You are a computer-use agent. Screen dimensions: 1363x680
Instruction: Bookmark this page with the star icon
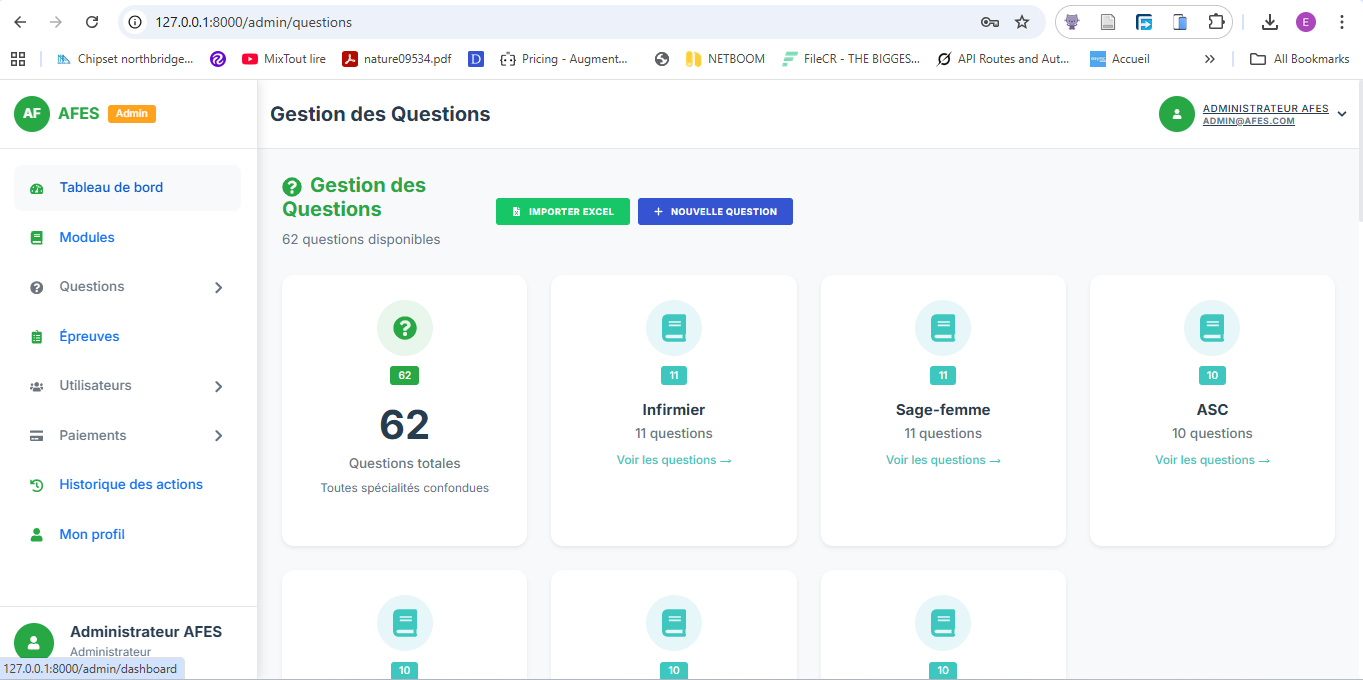[x=1022, y=22]
